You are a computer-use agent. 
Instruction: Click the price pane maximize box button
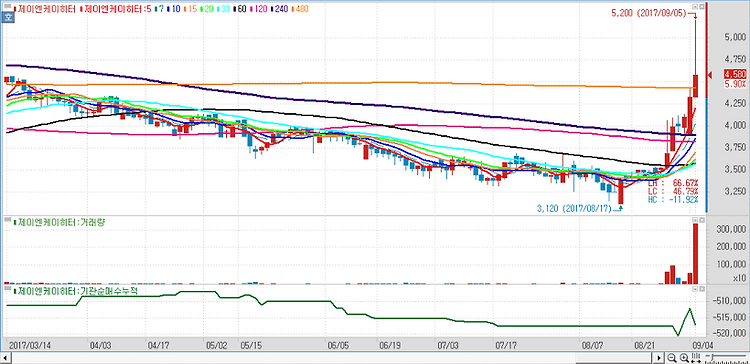coord(702,7)
